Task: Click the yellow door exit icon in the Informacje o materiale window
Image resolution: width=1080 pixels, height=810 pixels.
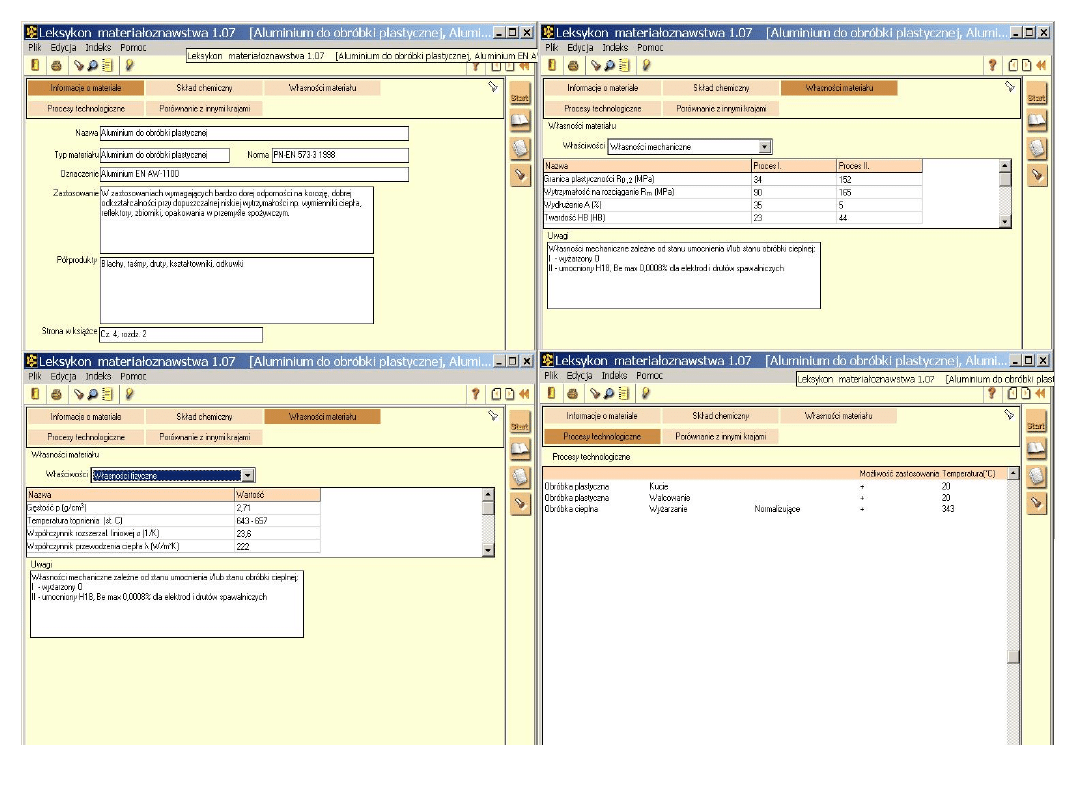Action: pyautogui.click(x=35, y=65)
